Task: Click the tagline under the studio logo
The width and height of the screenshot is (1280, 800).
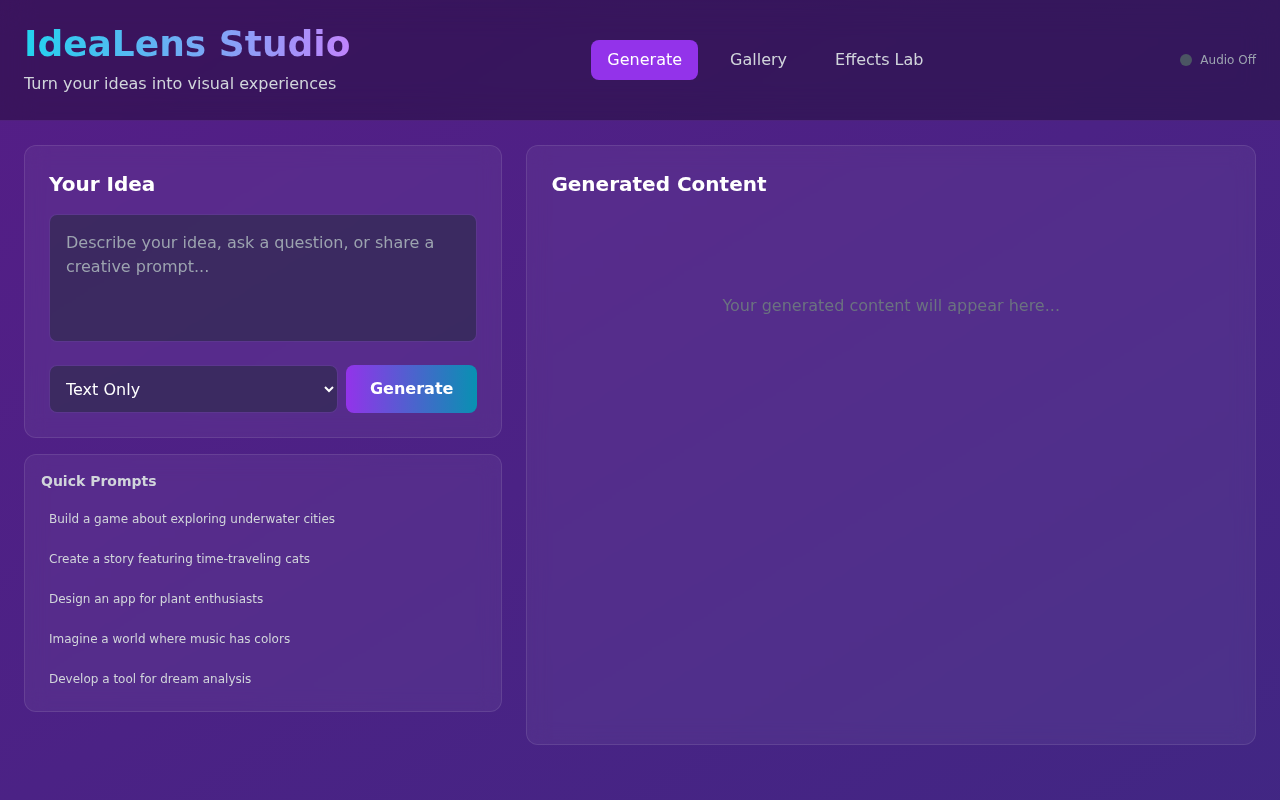Action: 180,84
